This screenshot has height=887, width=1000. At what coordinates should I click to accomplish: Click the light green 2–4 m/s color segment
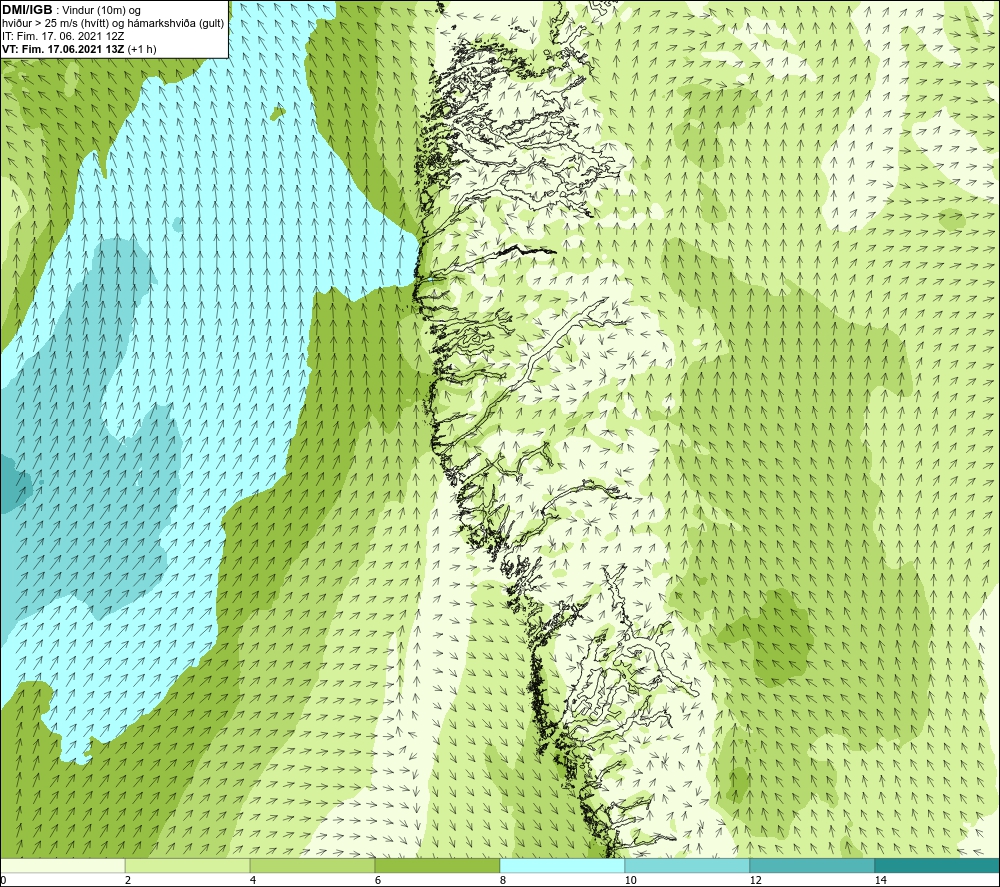click(187, 866)
